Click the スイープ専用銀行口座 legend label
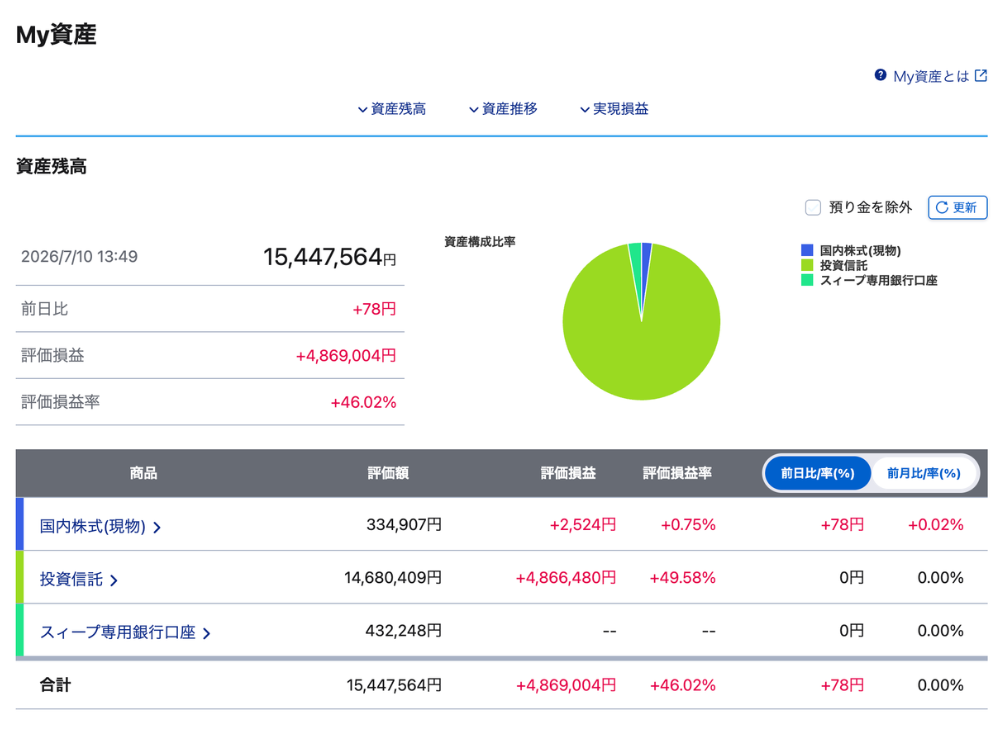1000x750 pixels. pos(878,280)
